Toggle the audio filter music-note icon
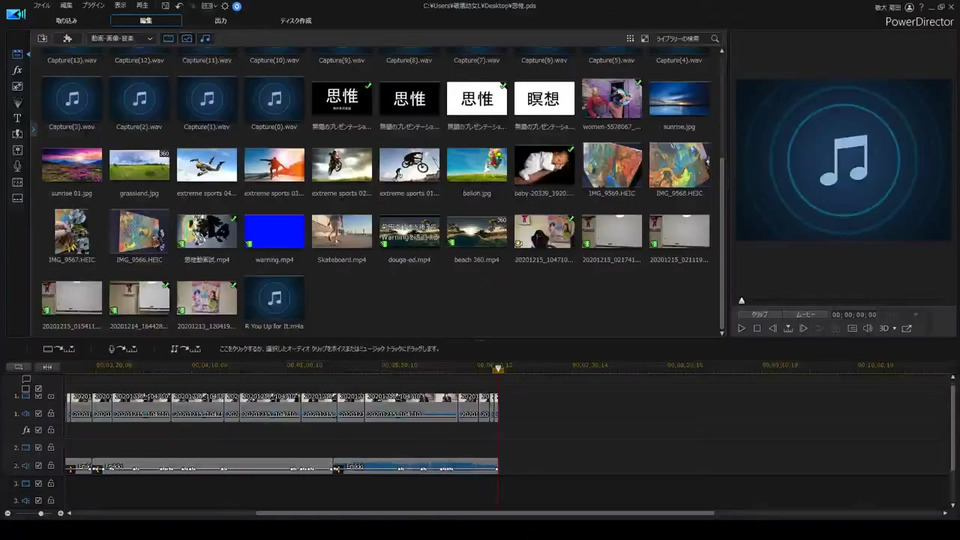This screenshot has height=540, width=960. tap(205, 39)
